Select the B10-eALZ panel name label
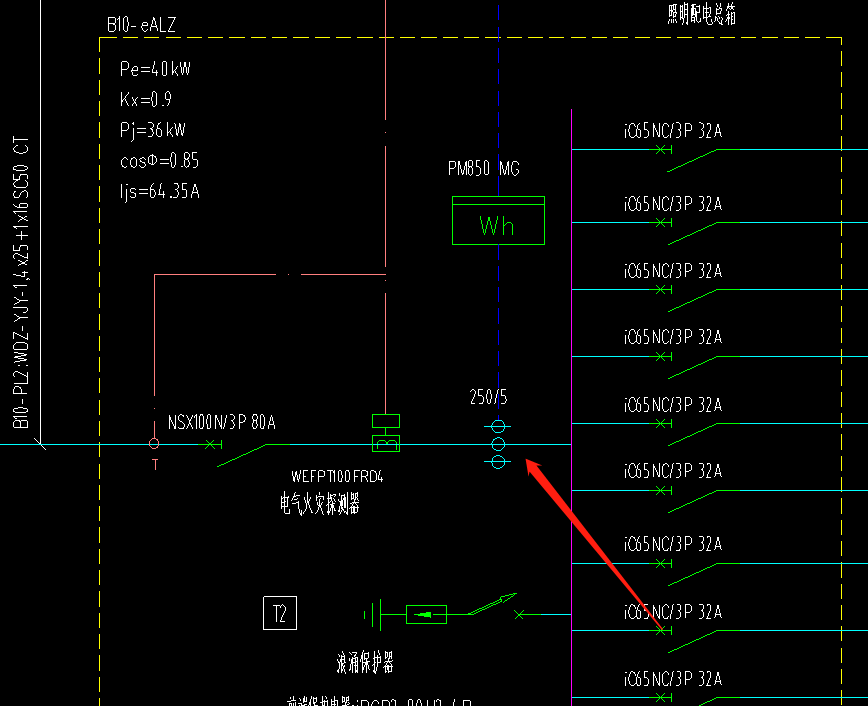868x706 pixels. click(141, 25)
